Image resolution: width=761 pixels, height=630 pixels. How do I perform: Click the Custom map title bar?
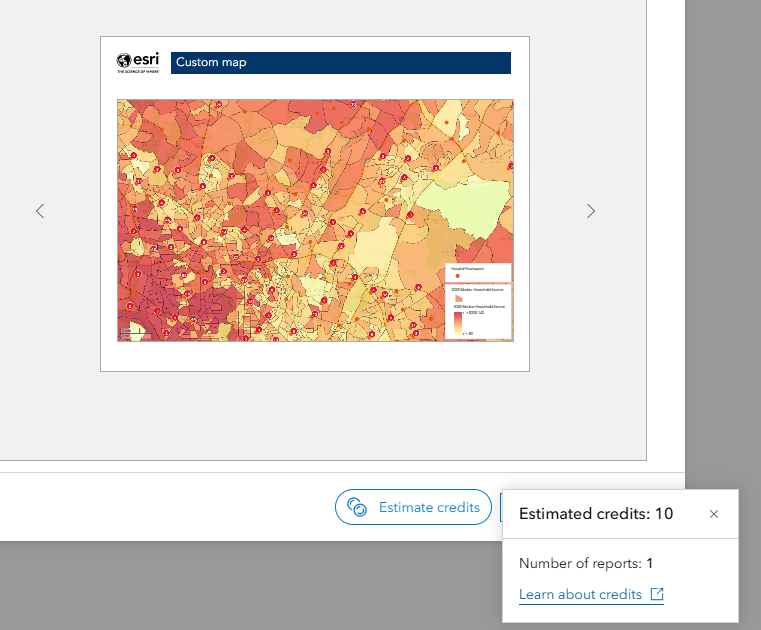(x=341, y=63)
